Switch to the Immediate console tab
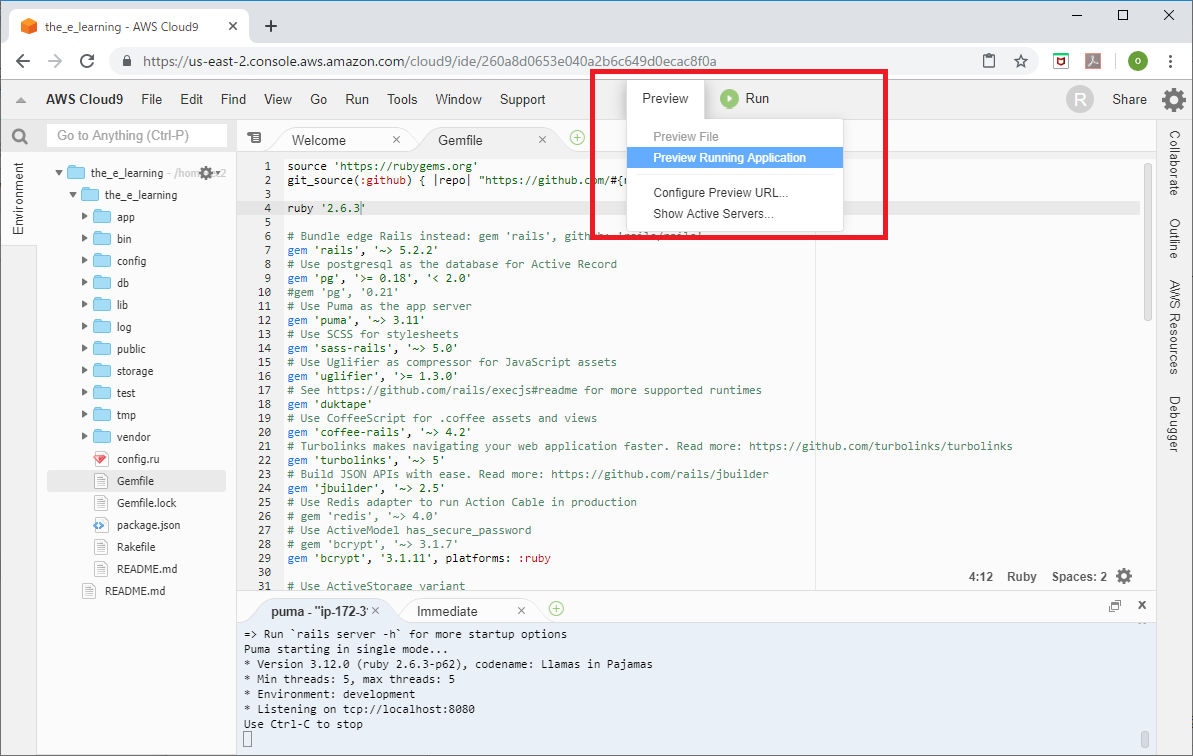1193x756 pixels. tap(447, 611)
